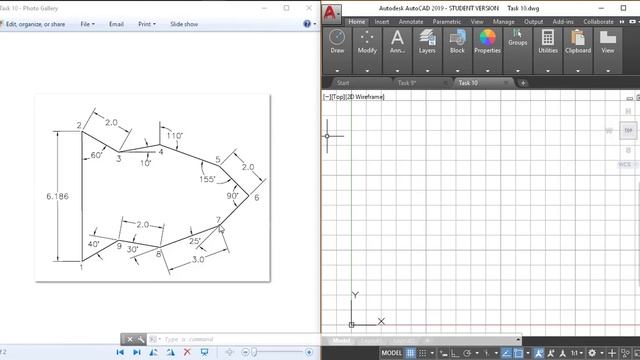
Task: Open the AutoCAD application menu logo
Action: click(331, 14)
